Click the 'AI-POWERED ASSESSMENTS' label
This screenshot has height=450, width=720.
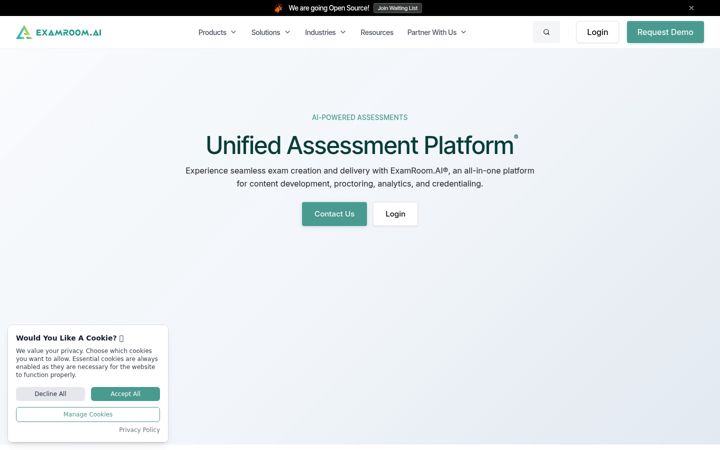pyautogui.click(x=360, y=118)
